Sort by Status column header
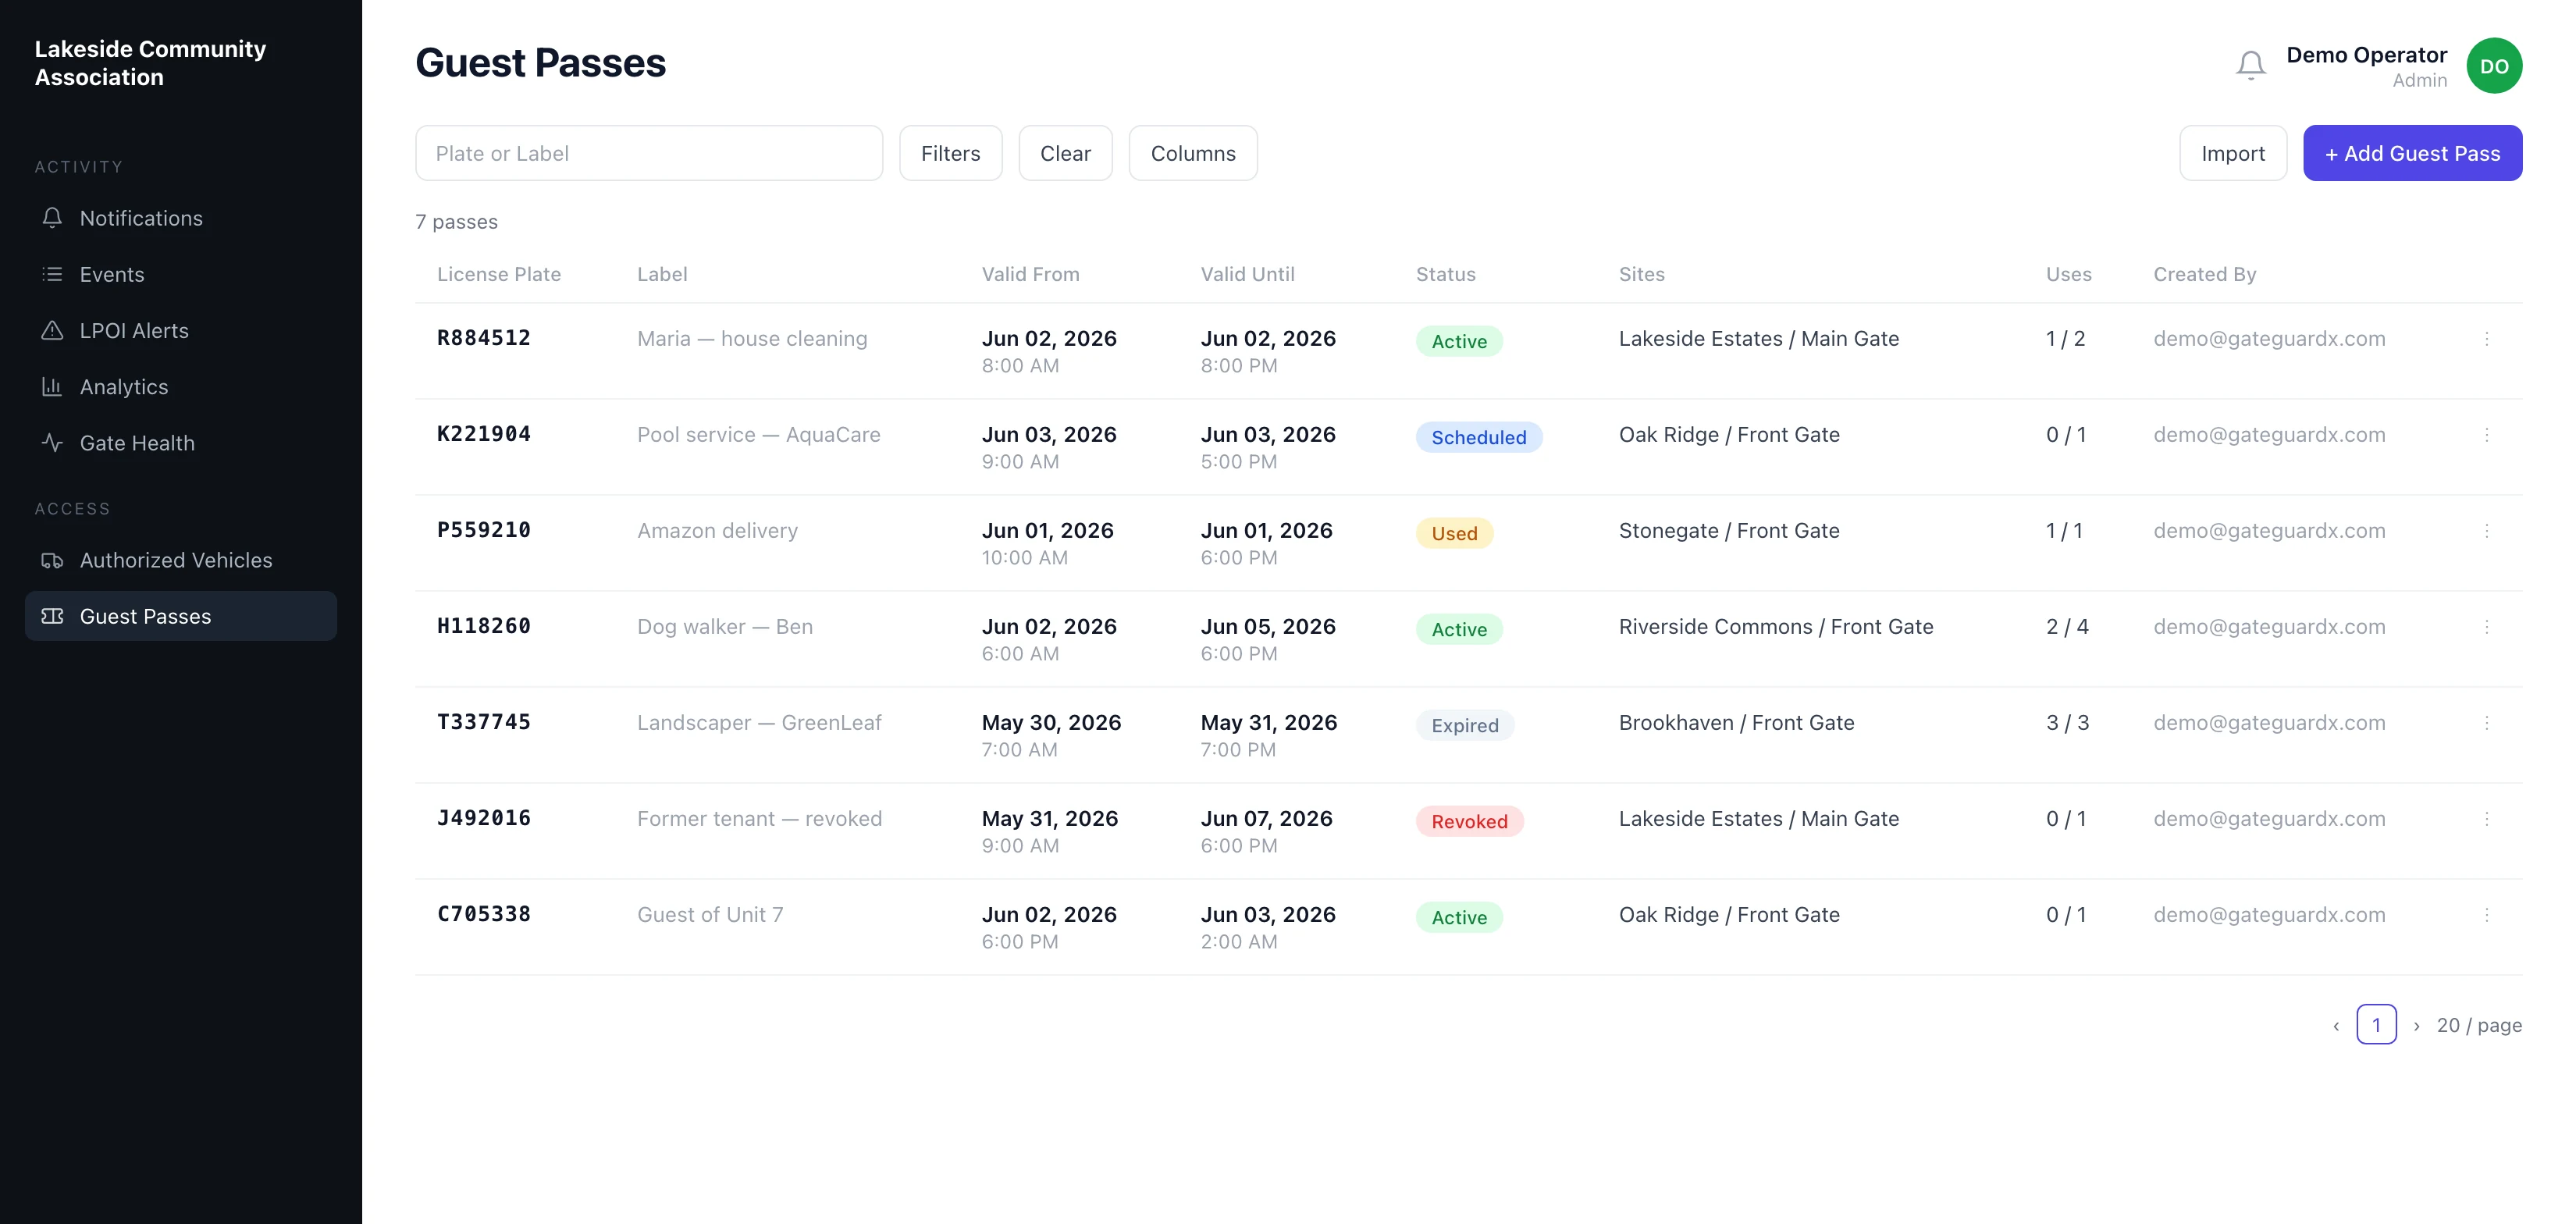 pos(1445,274)
